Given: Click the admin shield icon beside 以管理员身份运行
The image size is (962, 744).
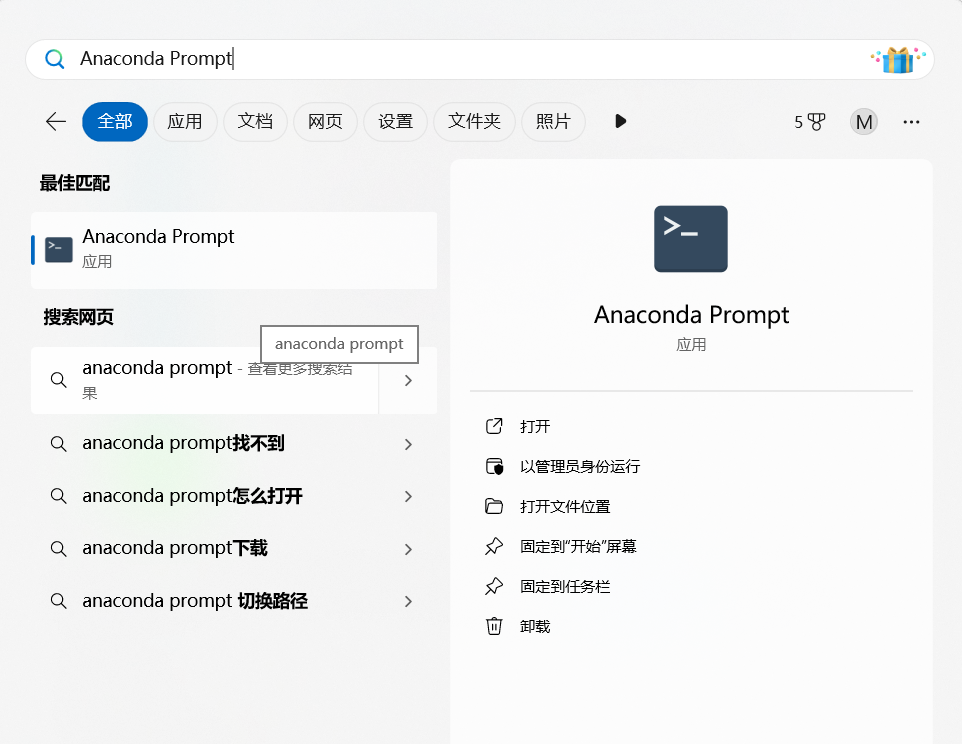Looking at the screenshot, I should click(x=494, y=466).
